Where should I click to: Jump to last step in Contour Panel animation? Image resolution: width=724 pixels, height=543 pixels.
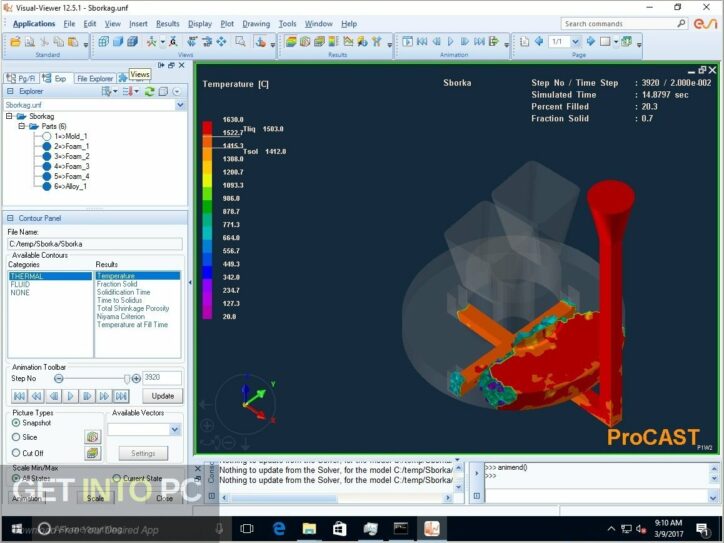pos(121,396)
